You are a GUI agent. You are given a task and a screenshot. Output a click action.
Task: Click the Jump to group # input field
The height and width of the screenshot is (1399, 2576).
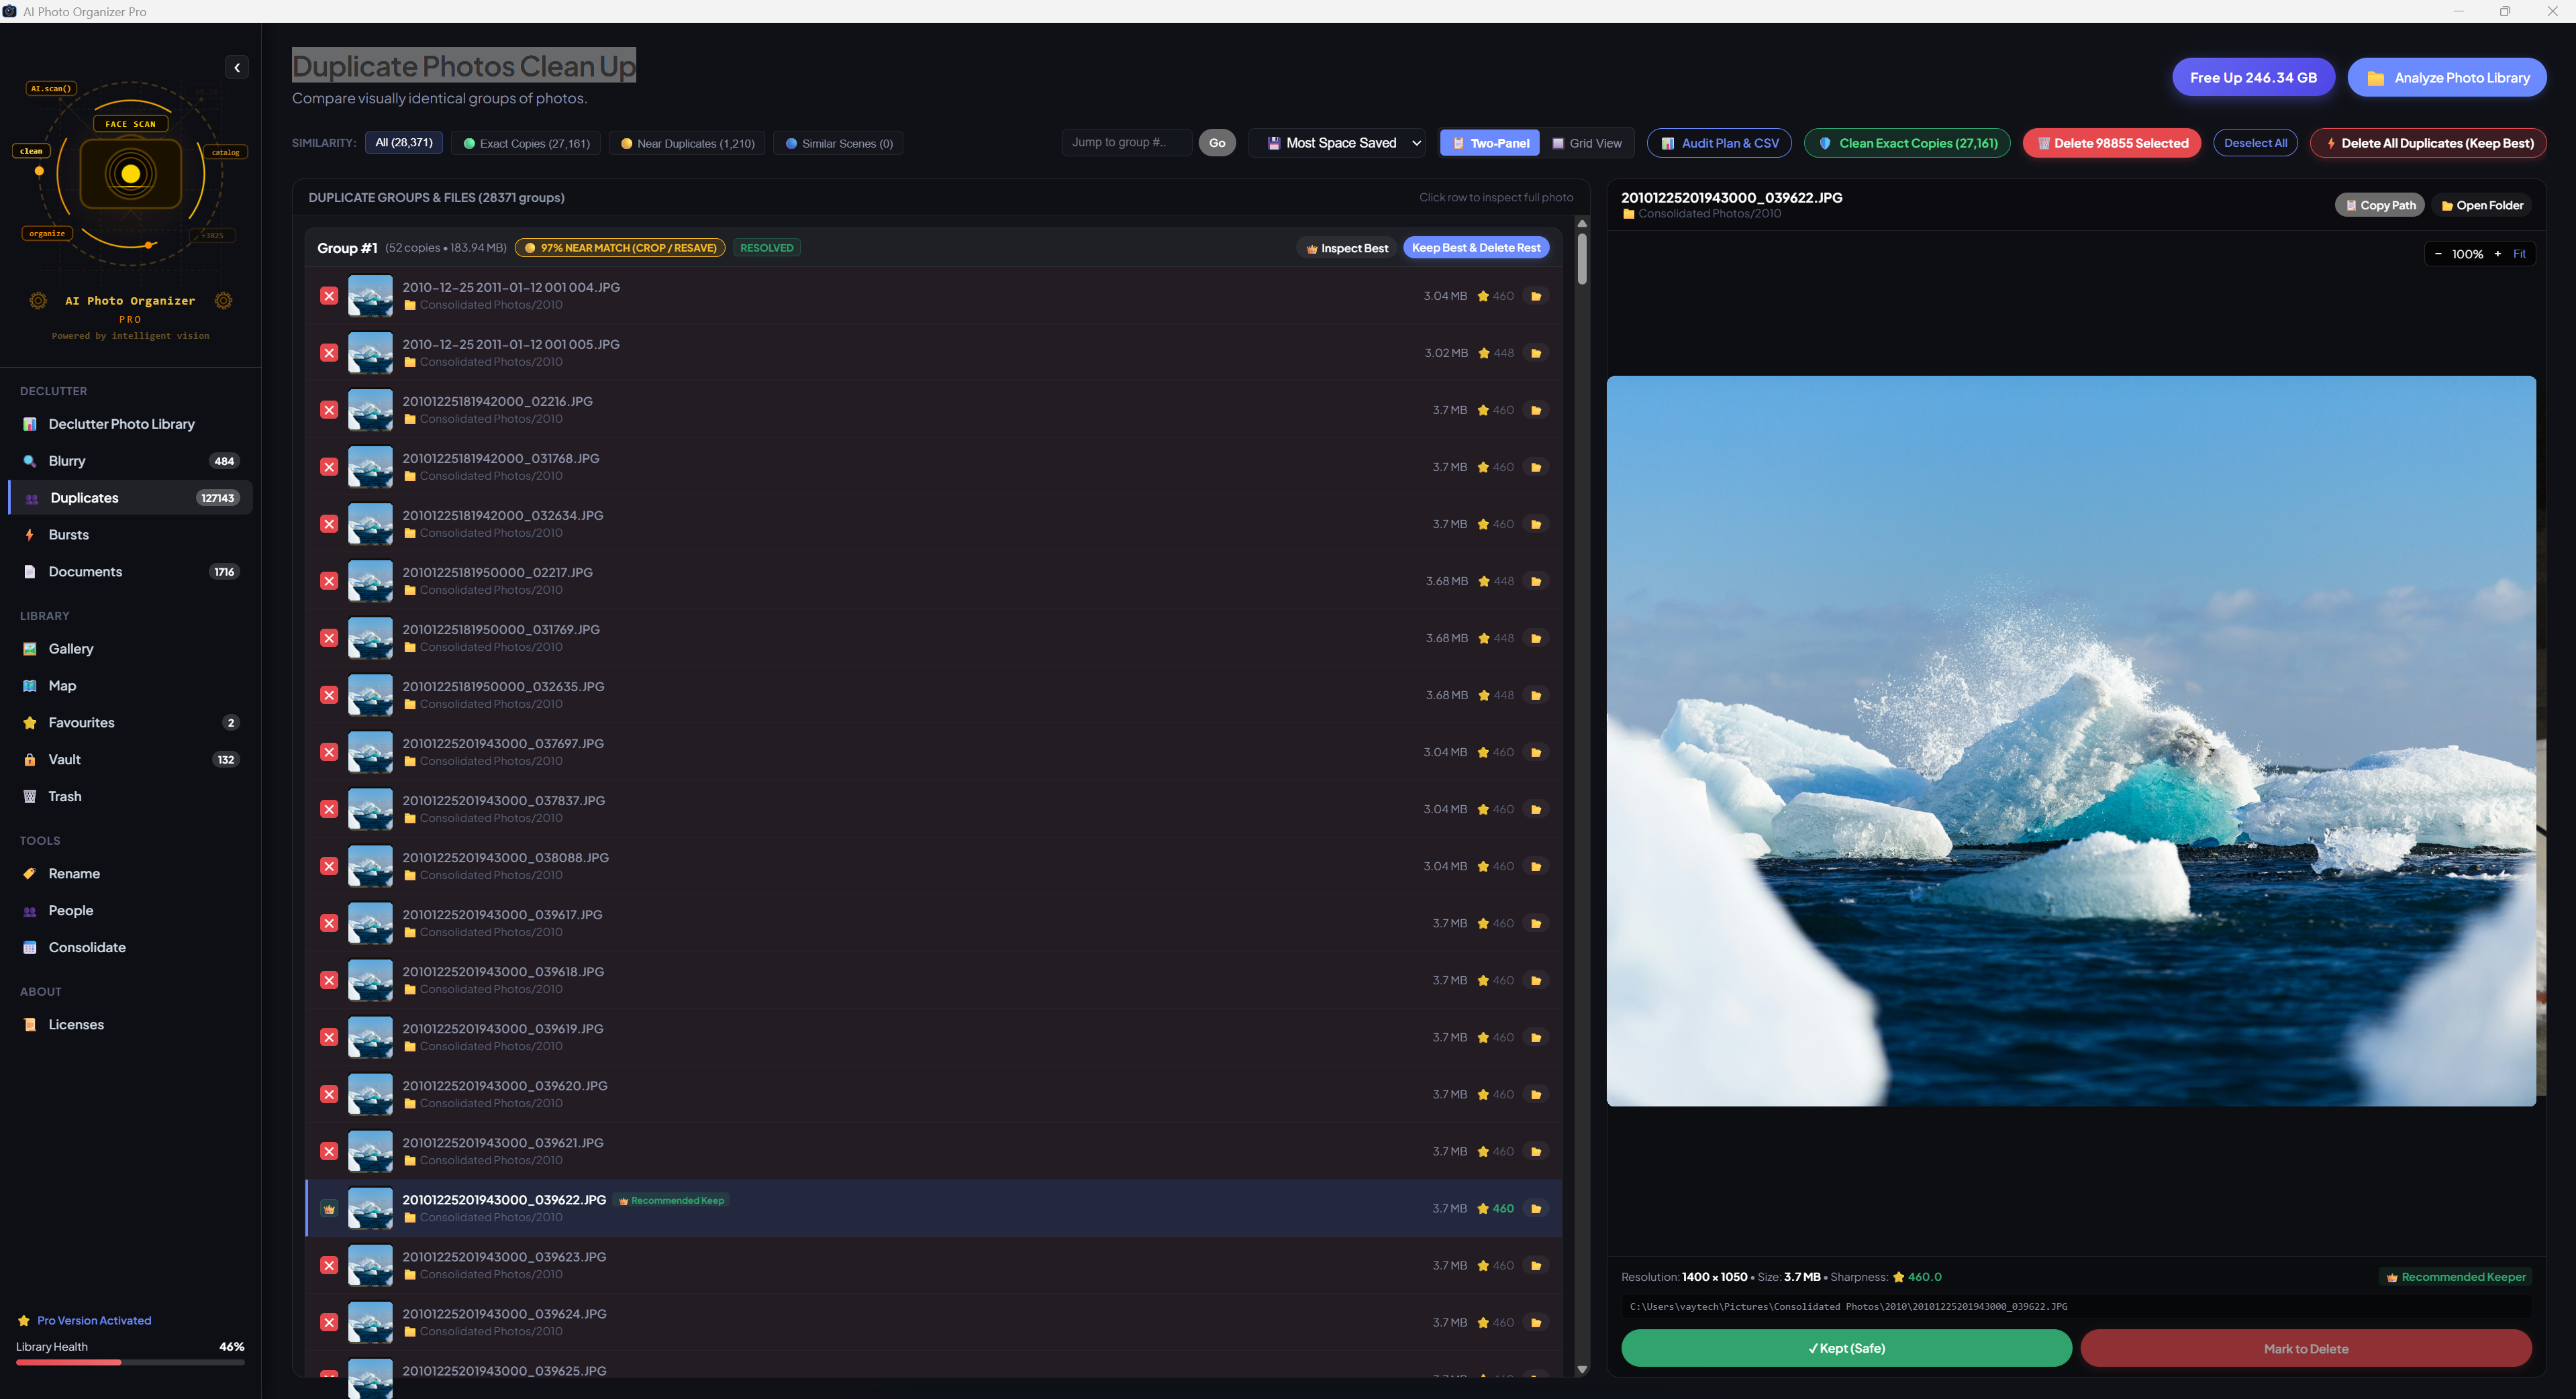(x=1126, y=142)
